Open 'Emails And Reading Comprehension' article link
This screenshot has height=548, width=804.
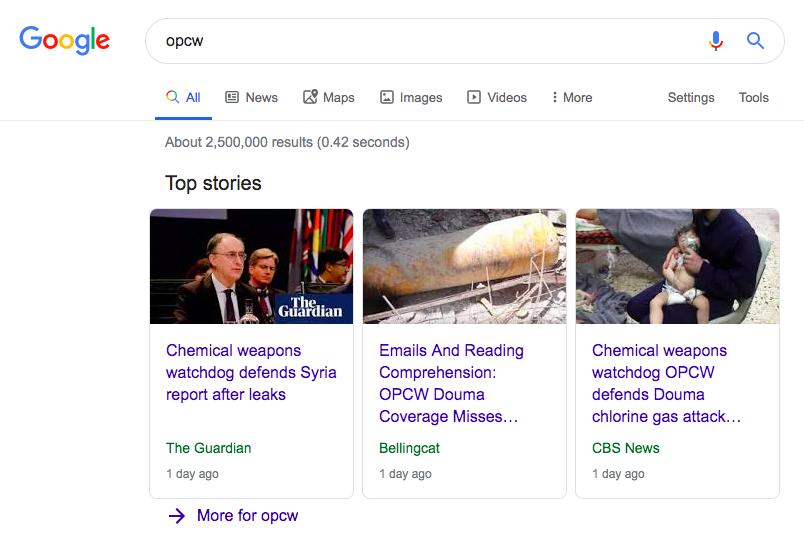tap(452, 383)
